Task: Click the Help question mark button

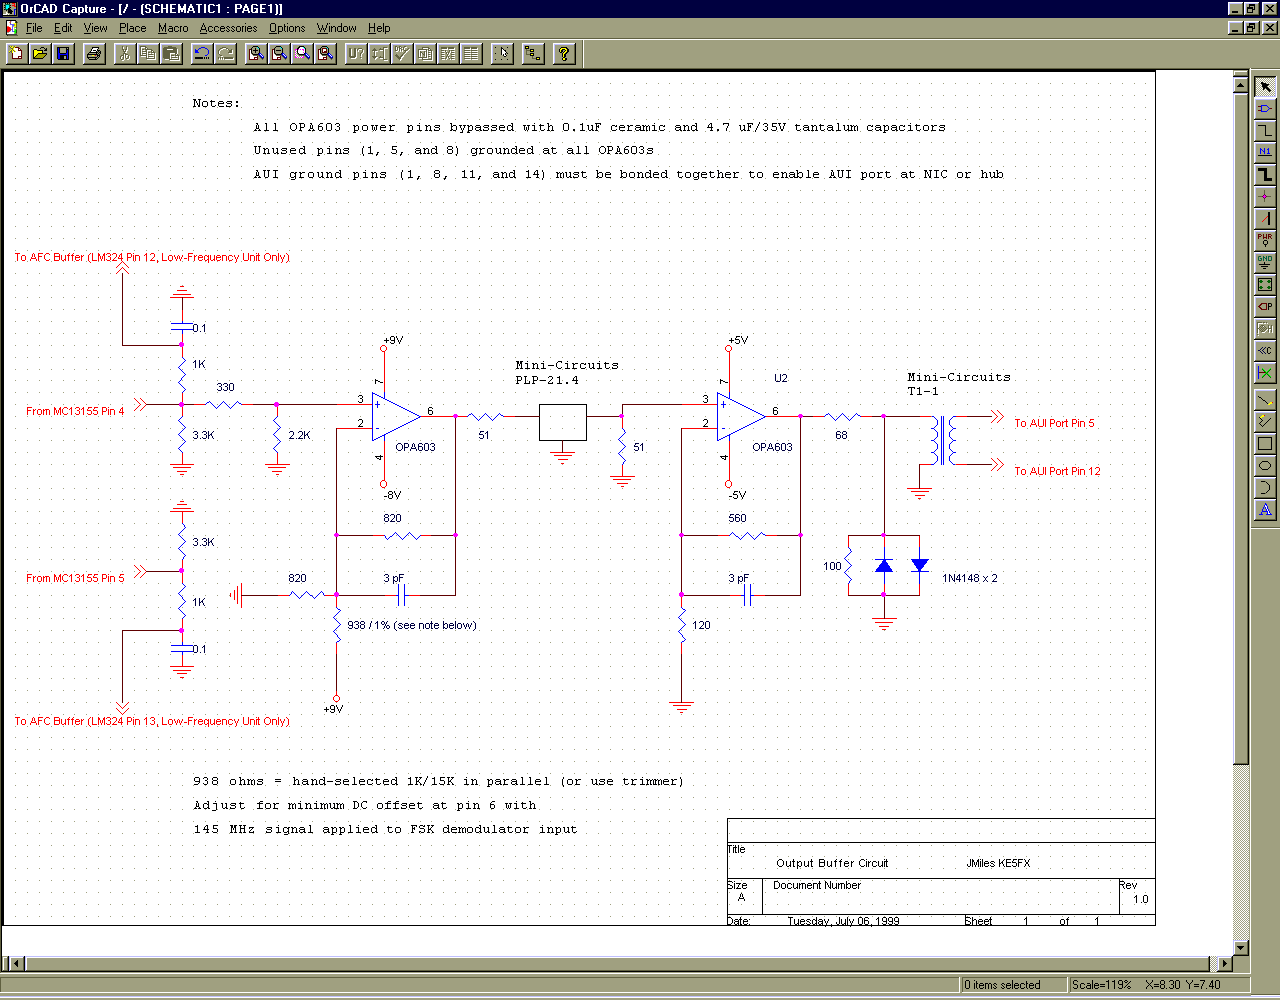Action: pos(564,54)
